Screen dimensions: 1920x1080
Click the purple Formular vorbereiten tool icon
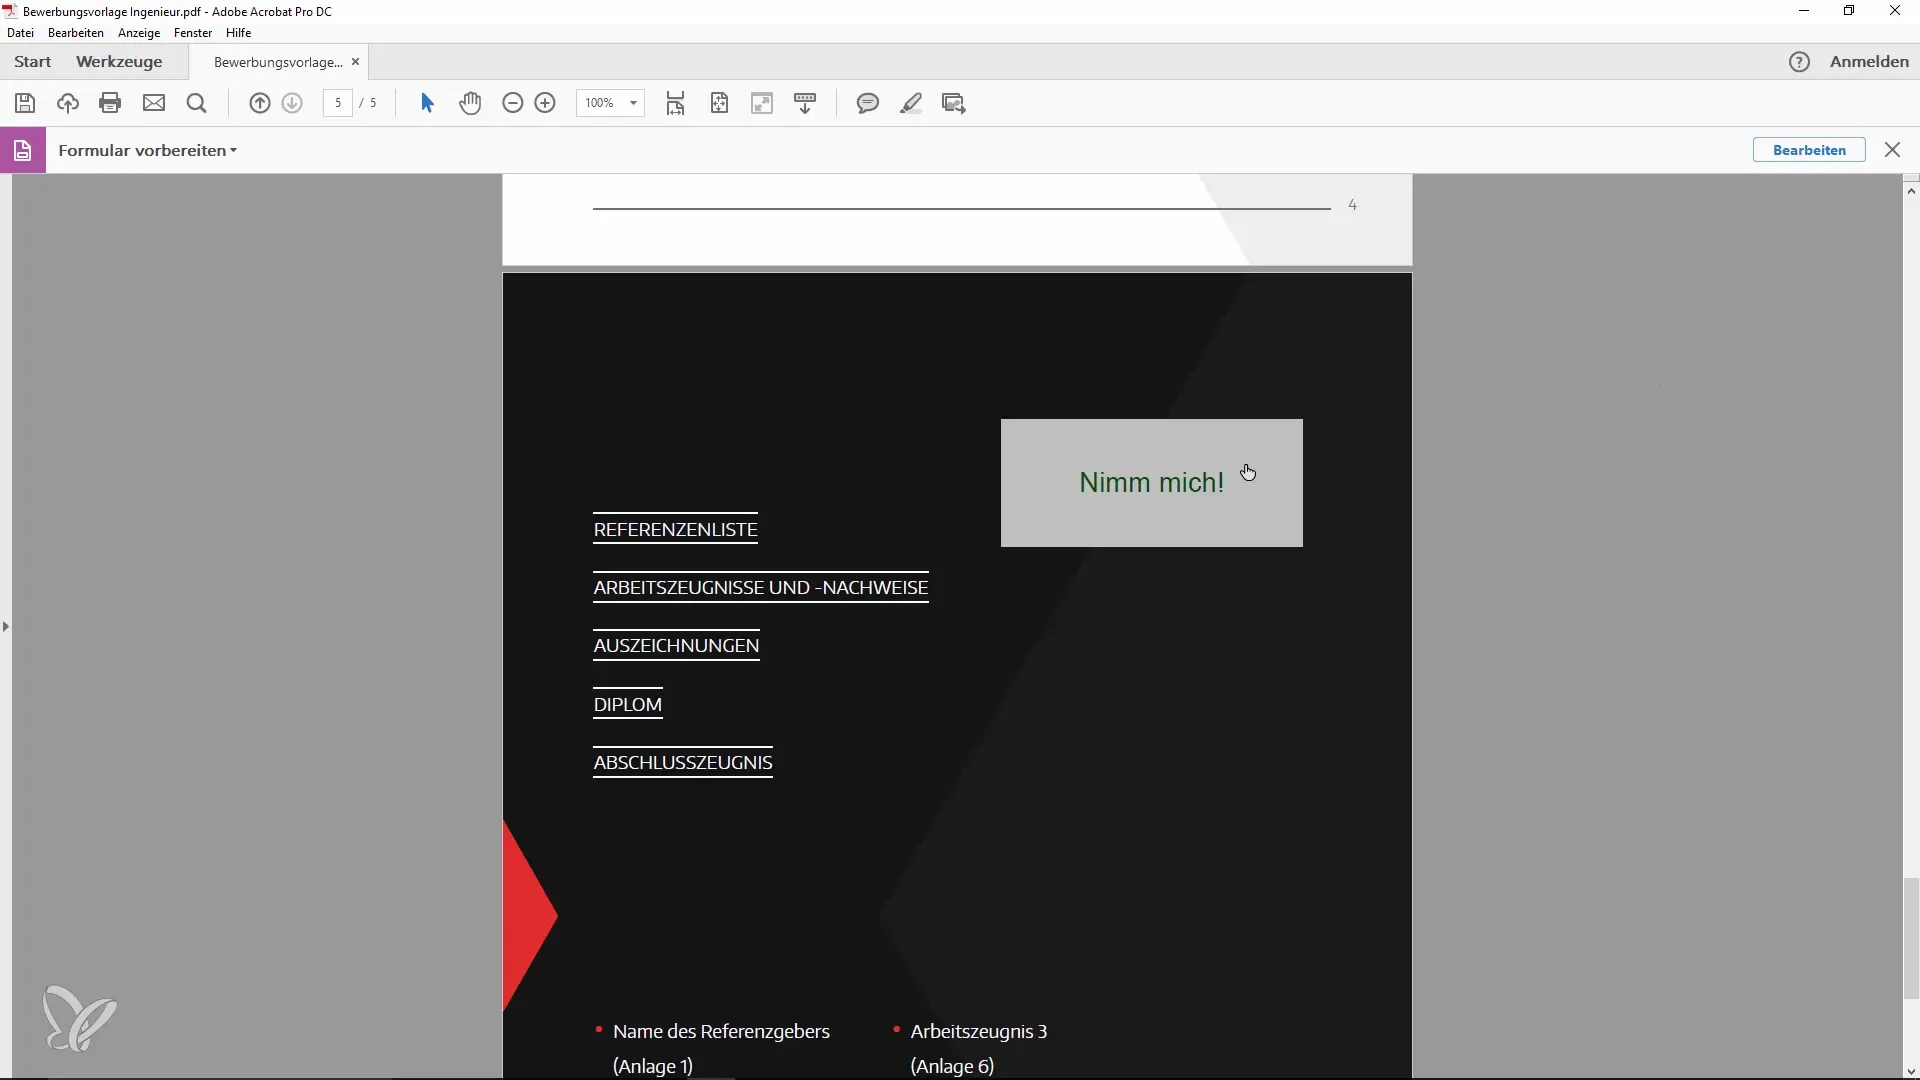coord(23,150)
